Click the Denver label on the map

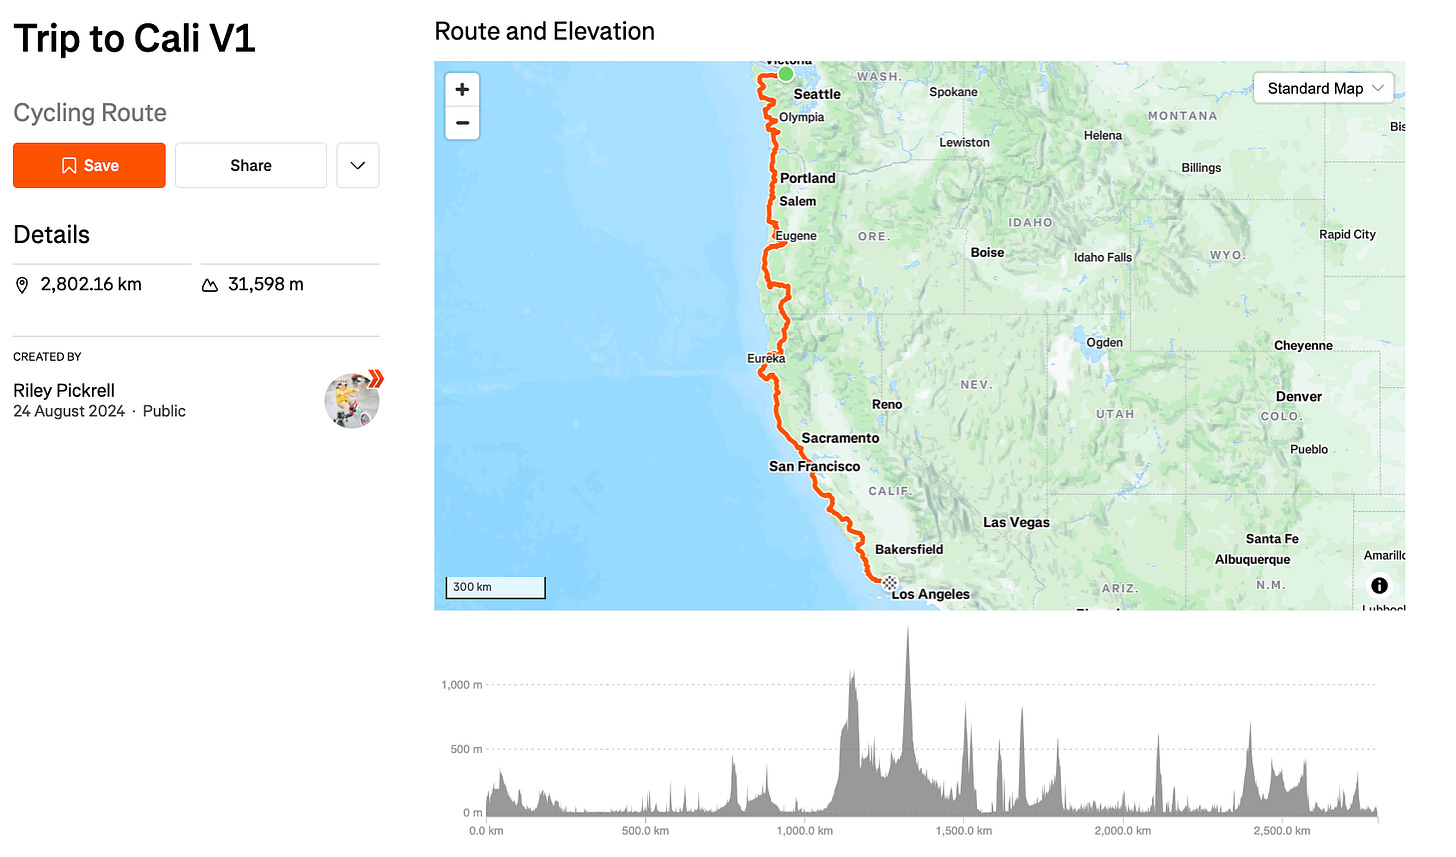[x=1299, y=396]
